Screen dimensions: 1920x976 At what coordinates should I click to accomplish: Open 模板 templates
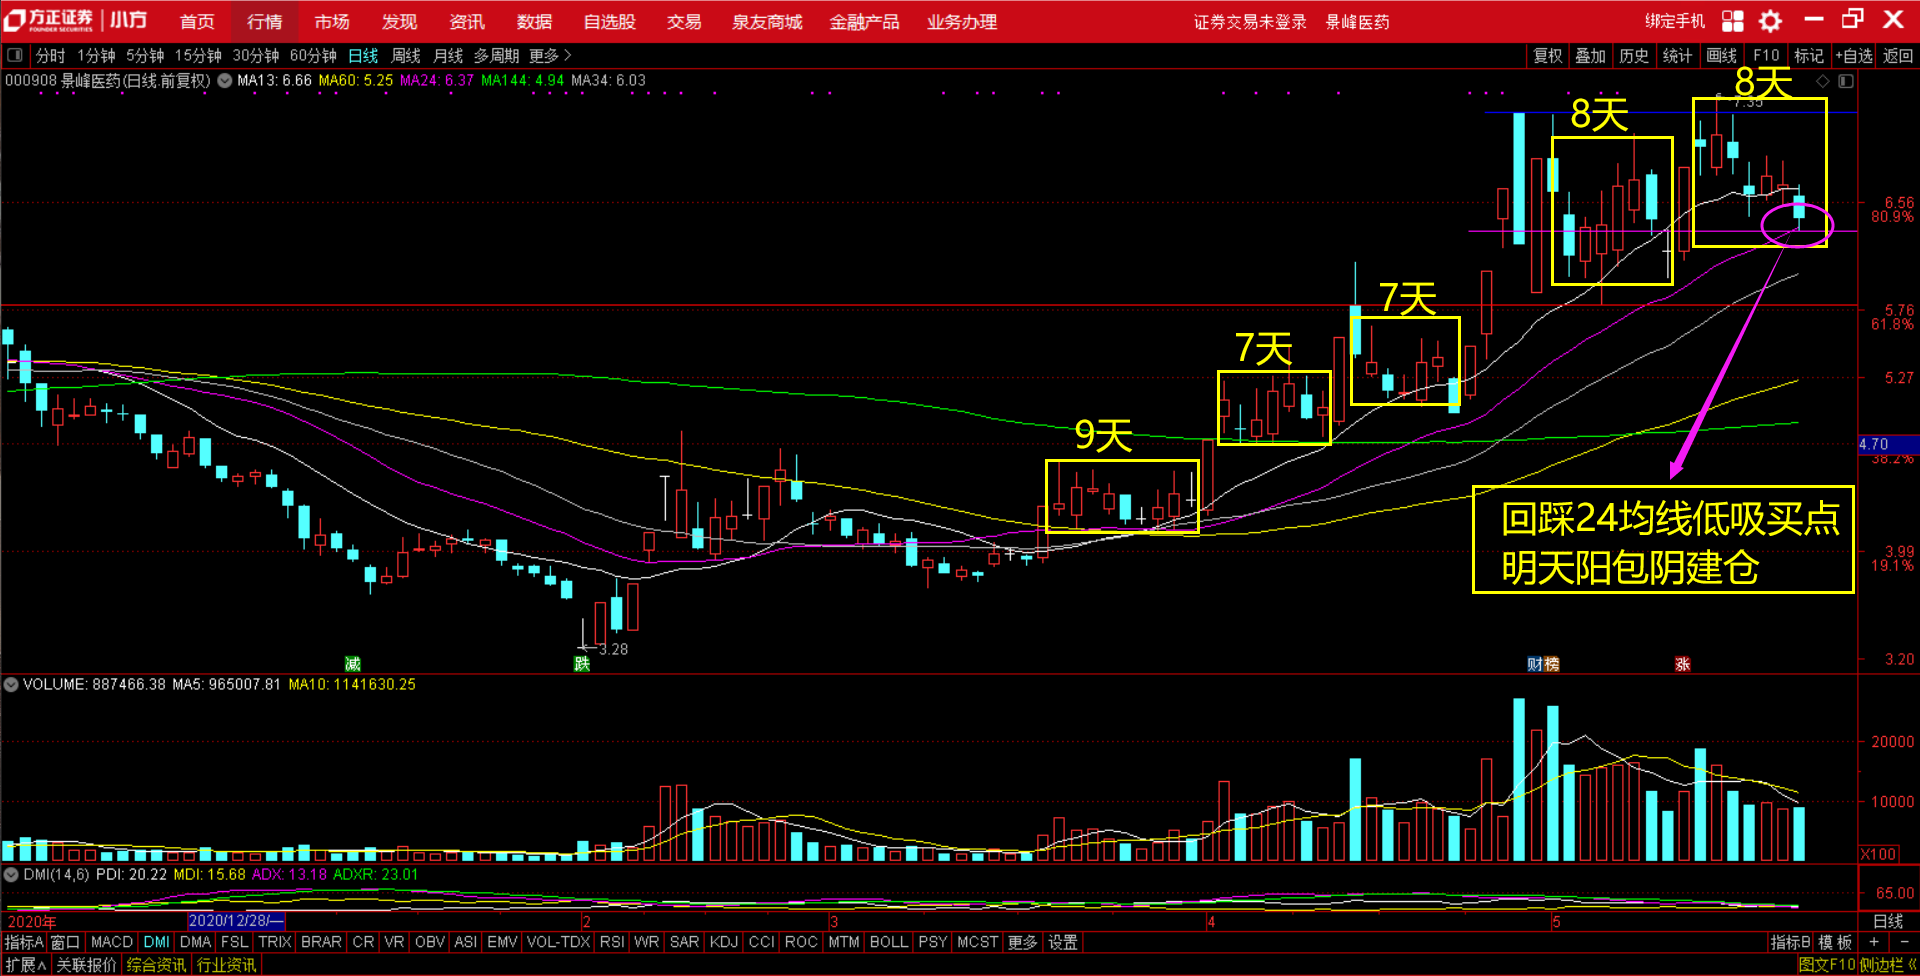click(1835, 942)
